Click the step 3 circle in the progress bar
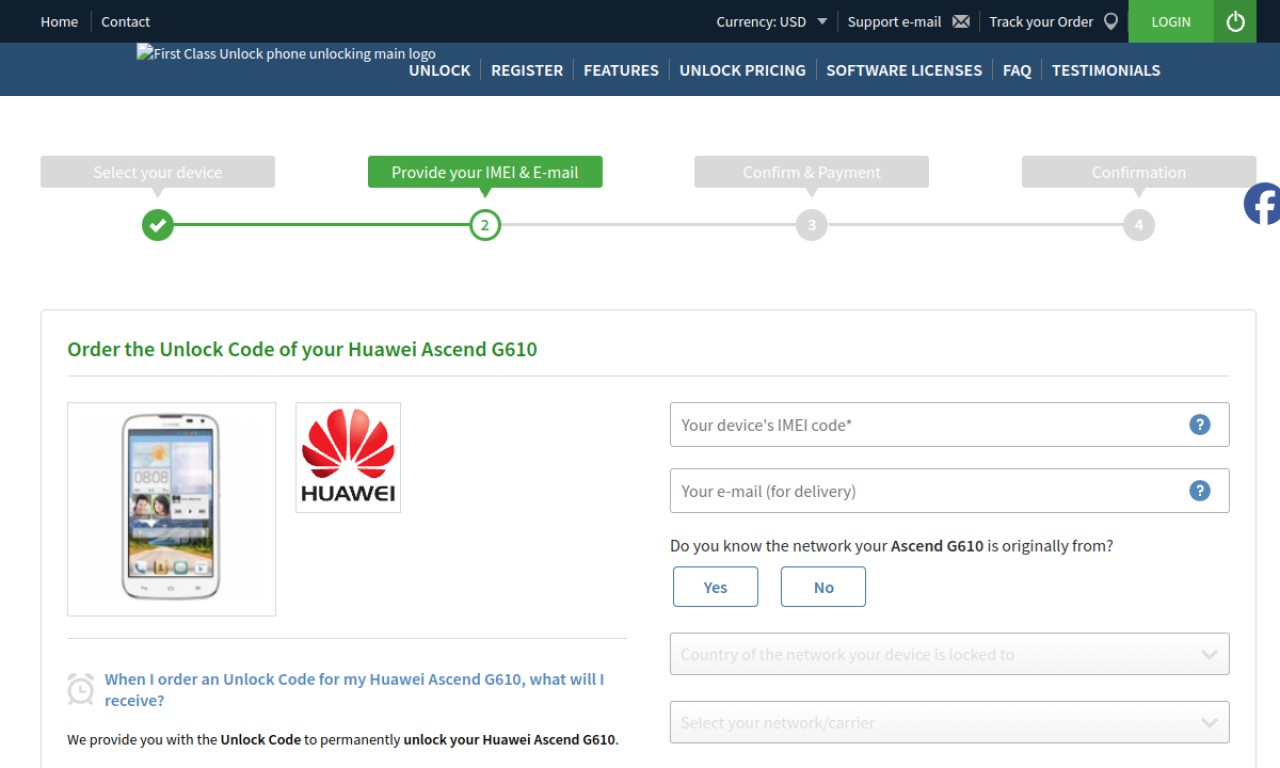The width and height of the screenshot is (1280, 768). click(812, 225)
